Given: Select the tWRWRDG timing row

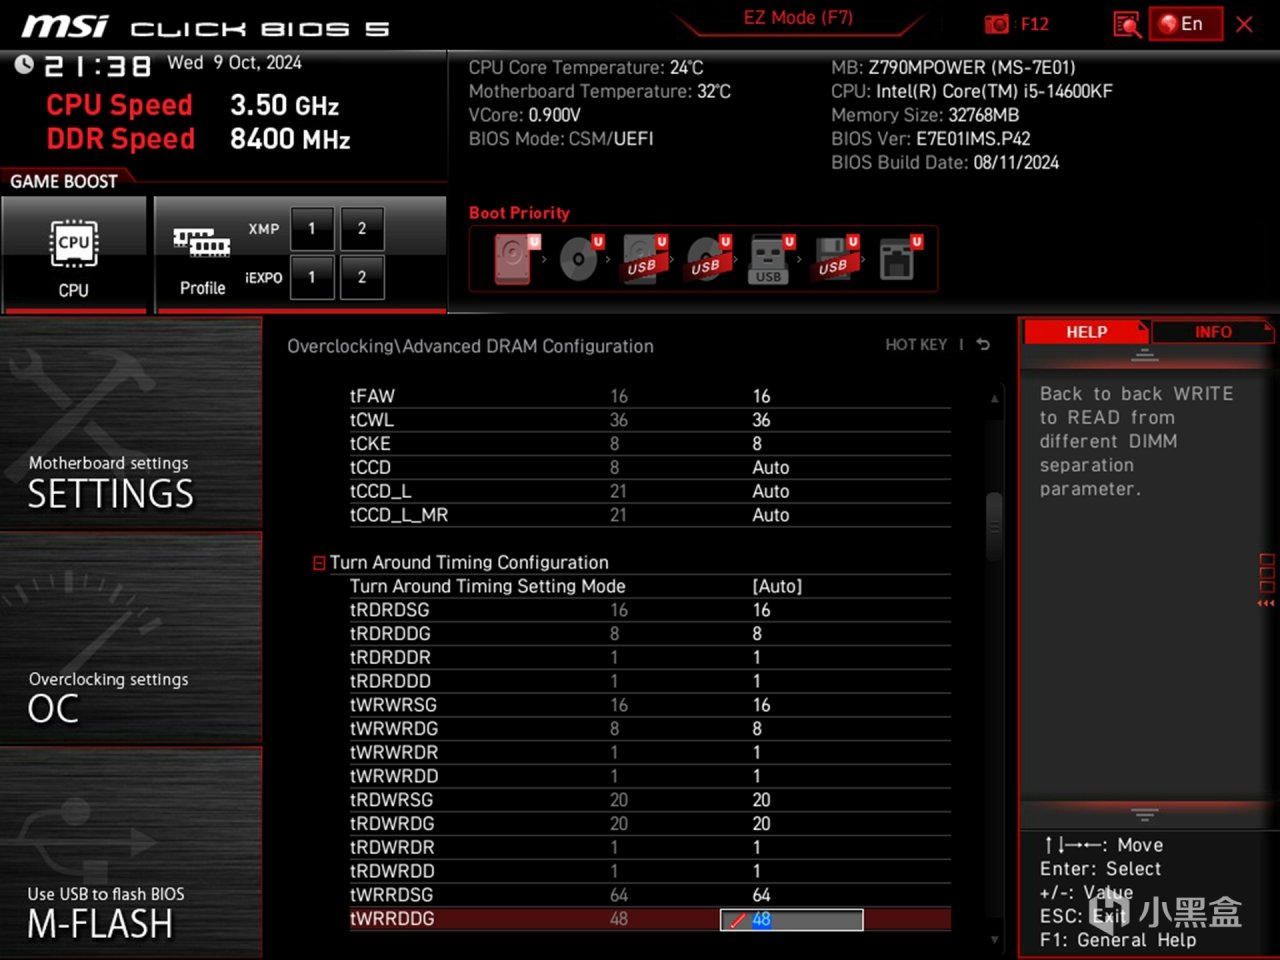Looking at the screenshot, I should [650, 729].
